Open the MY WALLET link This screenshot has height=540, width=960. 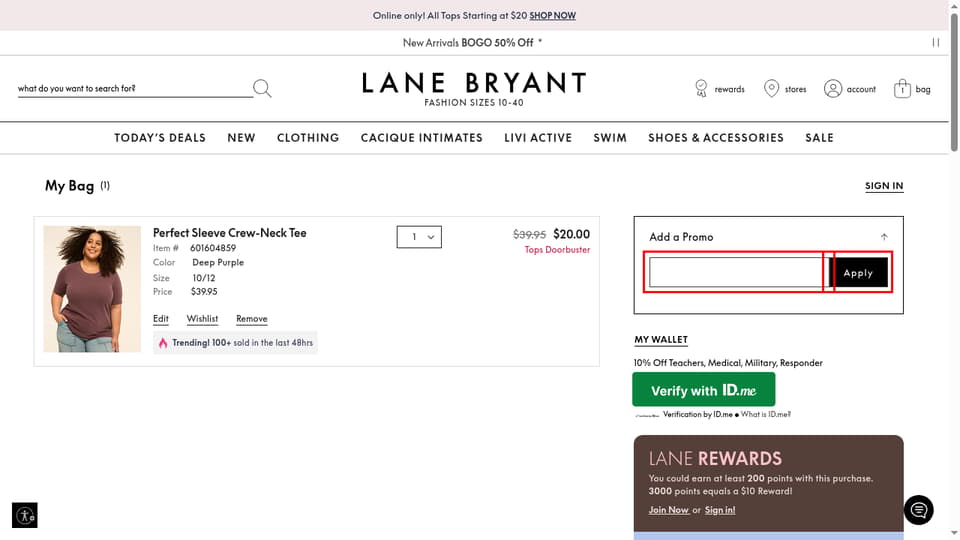point(661,339)
